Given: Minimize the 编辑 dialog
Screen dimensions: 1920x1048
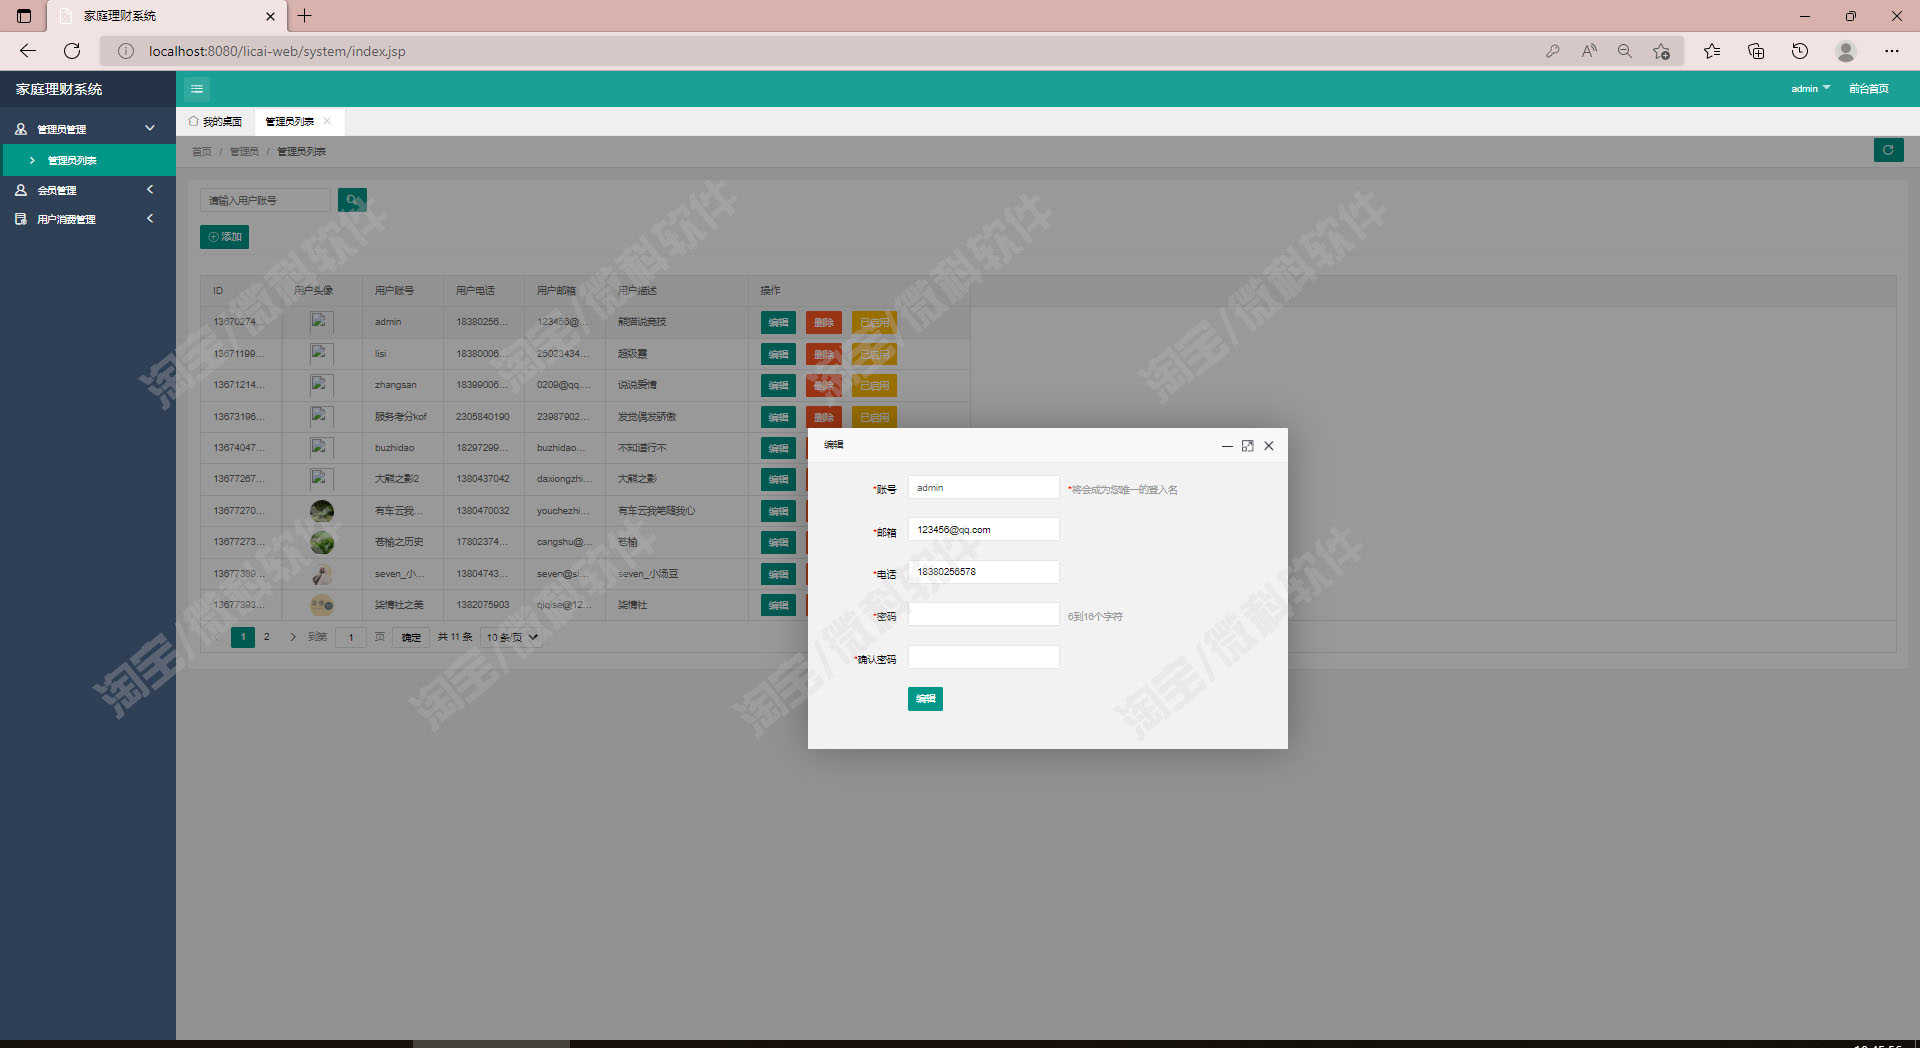Looking at the screenshot, I should (x=1227, y=446).
